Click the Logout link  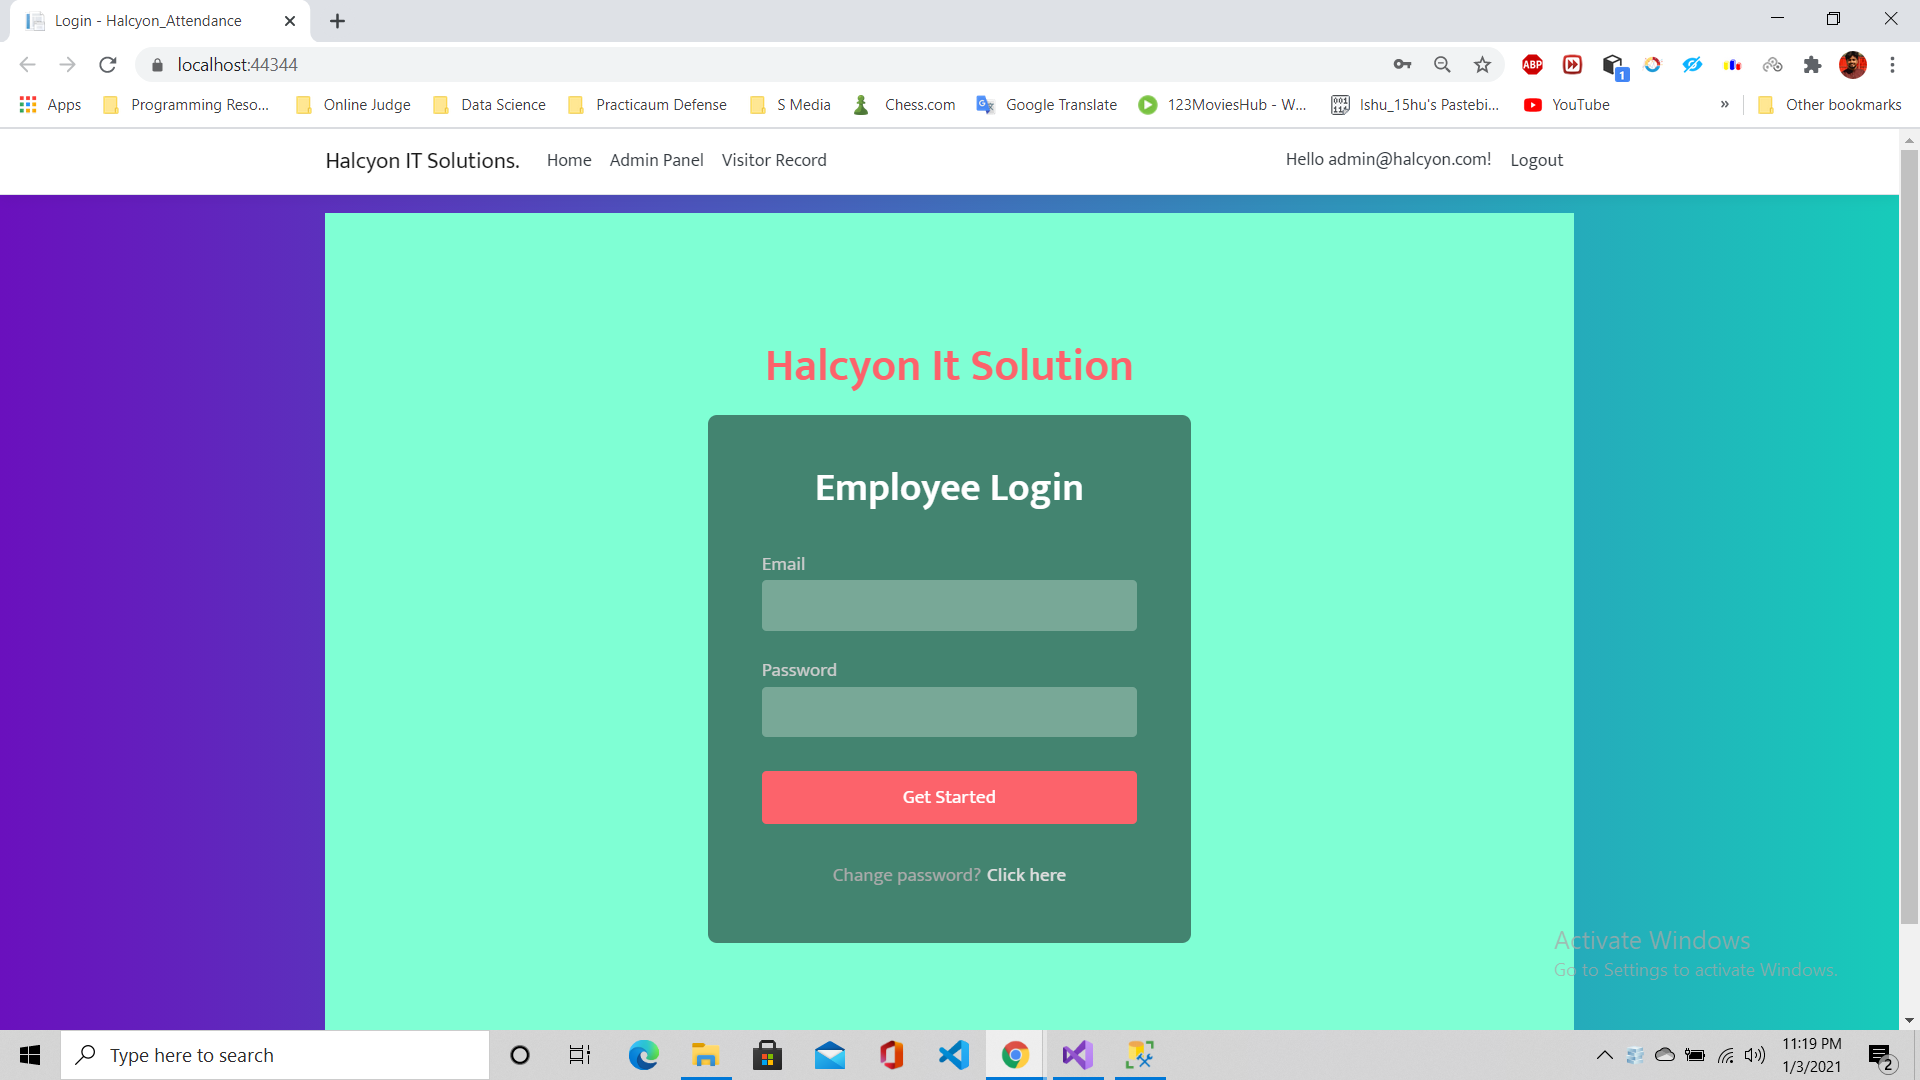[x=1536, y=160]
